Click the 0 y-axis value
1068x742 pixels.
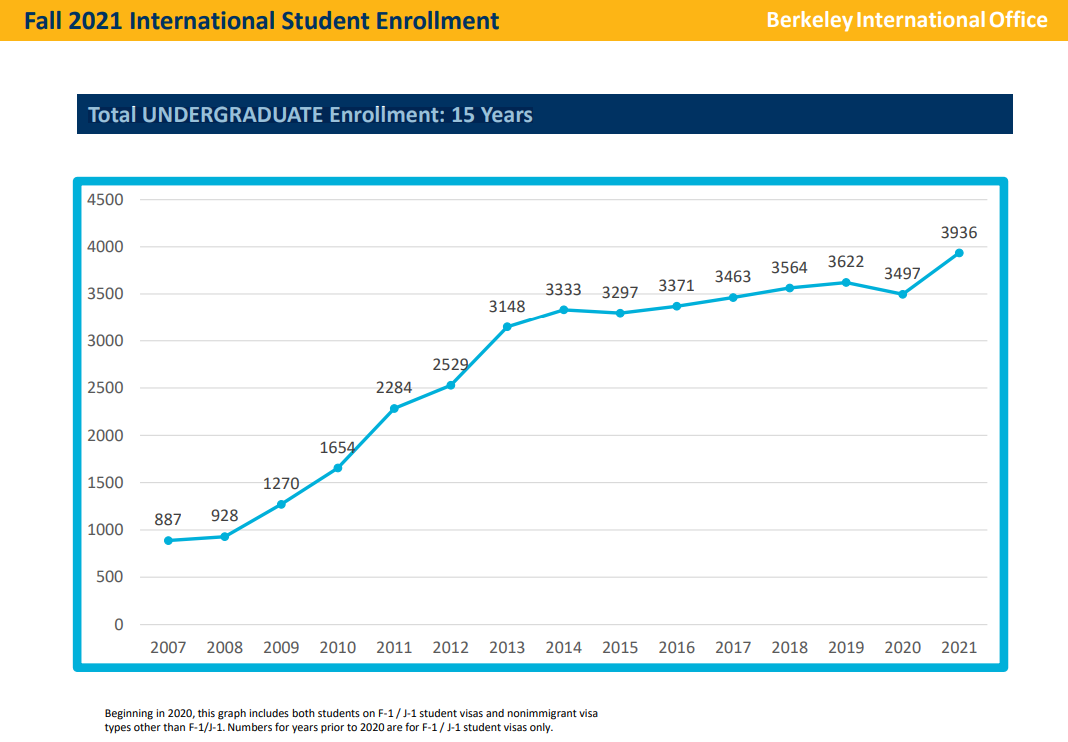pyautogui.click(x=119, y=625)
